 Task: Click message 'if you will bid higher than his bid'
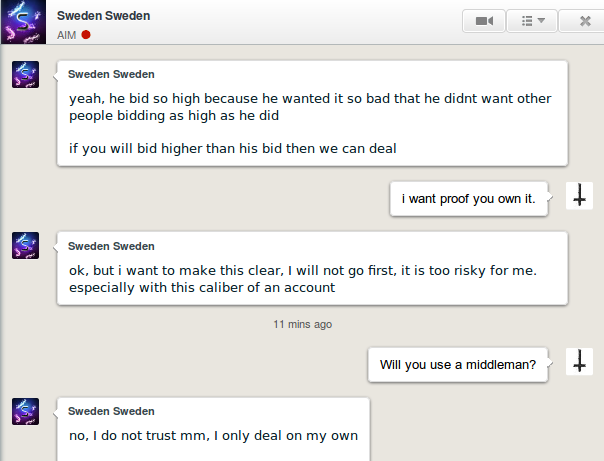(x=233, y=149)
